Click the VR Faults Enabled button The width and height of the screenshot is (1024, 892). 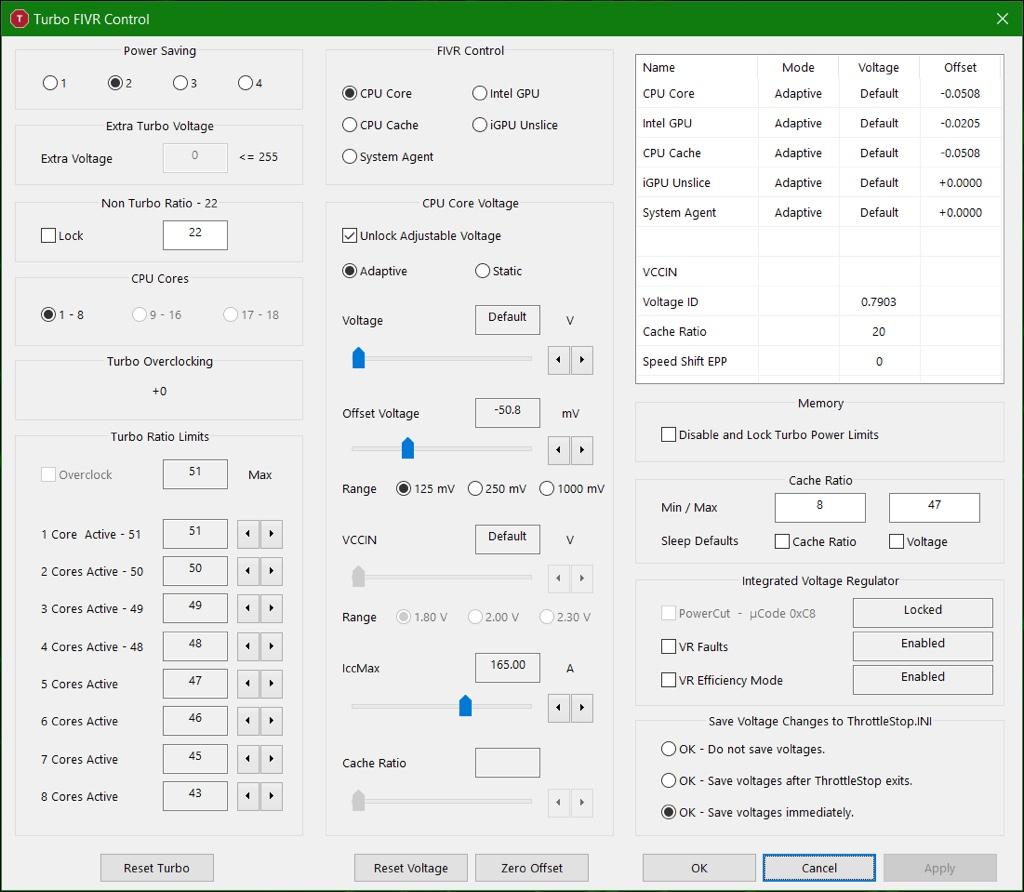pyautogui.click(x=923, y=646)
